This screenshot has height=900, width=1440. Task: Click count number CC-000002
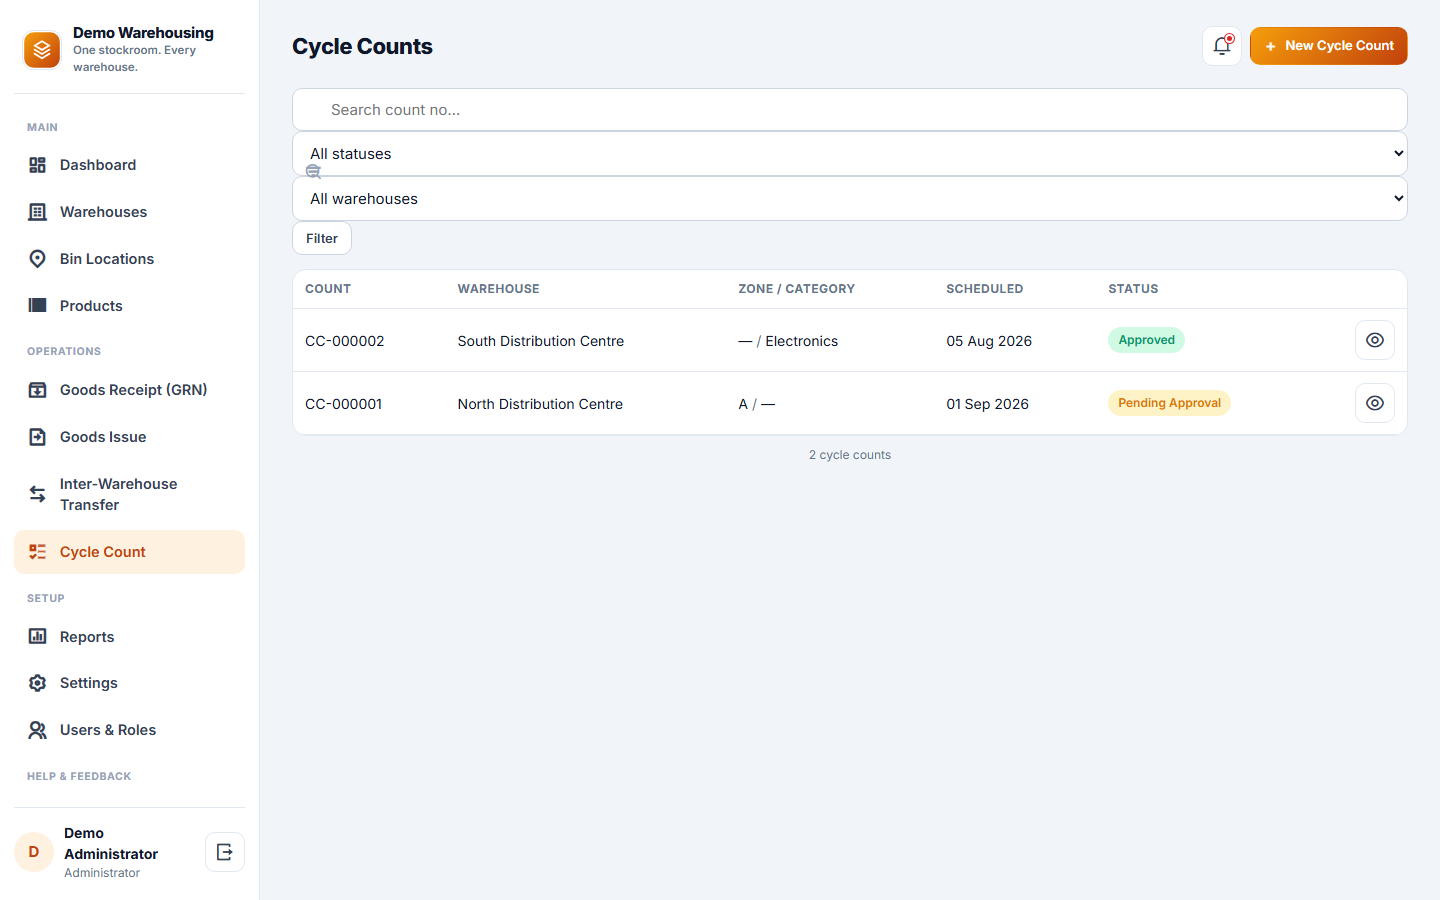click(345, 341)
